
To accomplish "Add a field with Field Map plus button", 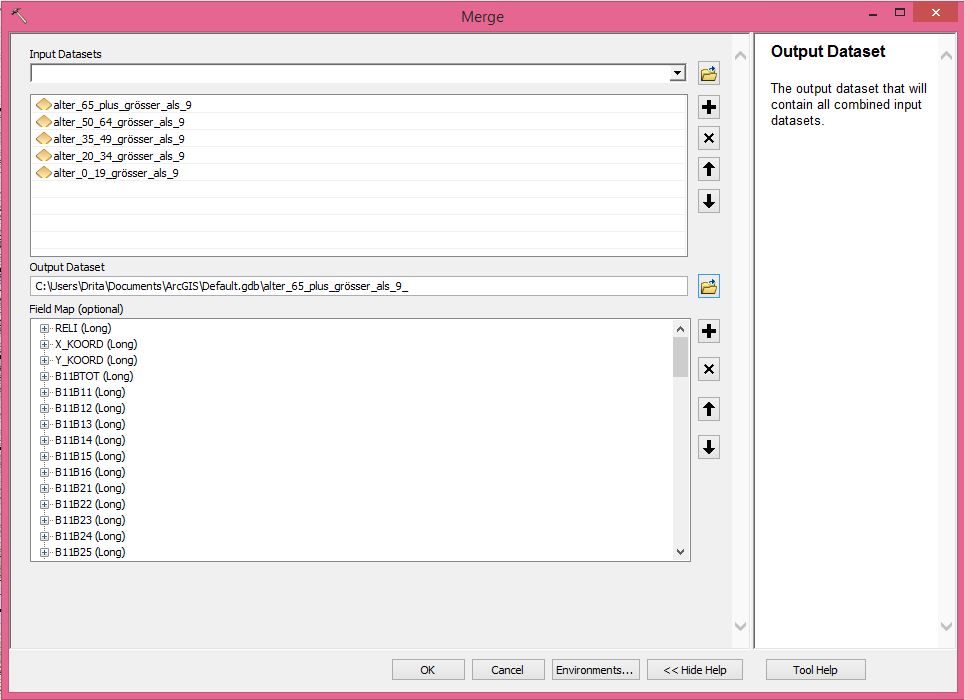I will coord(709,331).
